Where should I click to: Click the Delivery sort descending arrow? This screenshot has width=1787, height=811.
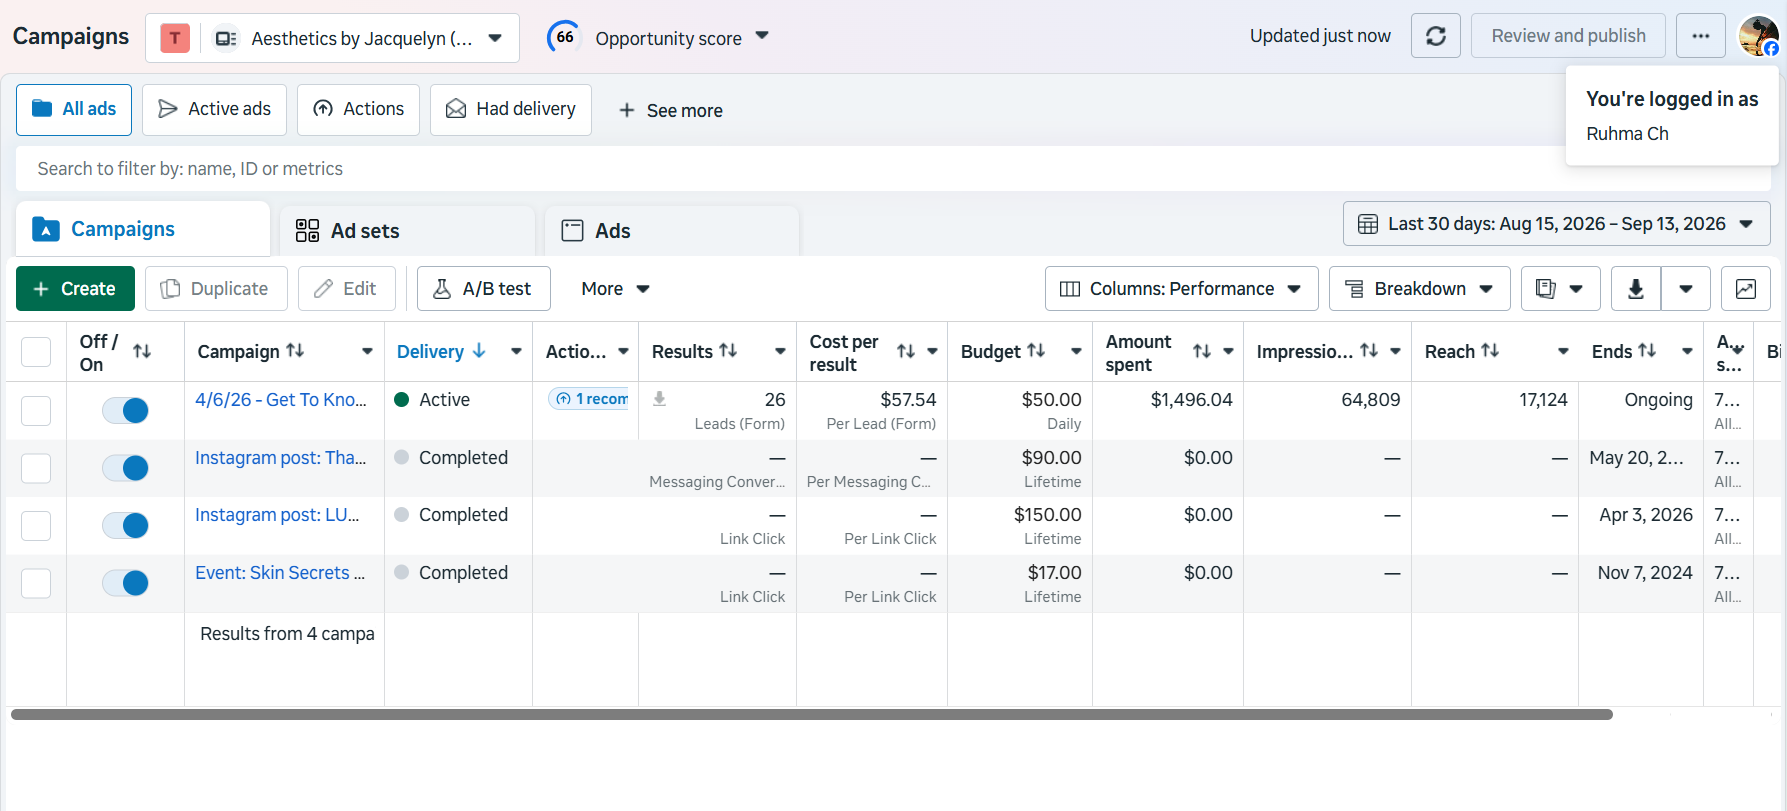click(479, 351)
